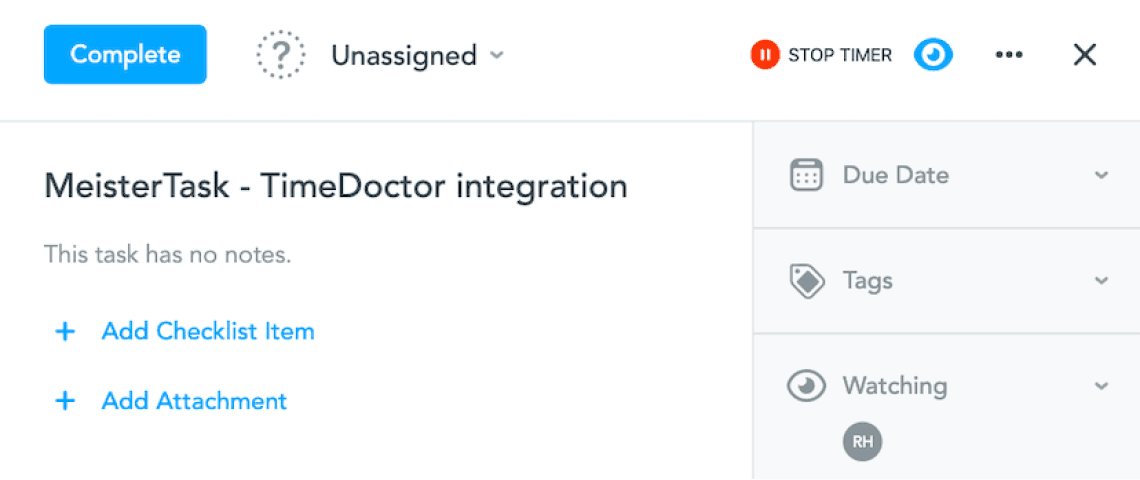Expand the Due Date section chevron
Viewport: 1140px width, 480px height.
click(x=1101, y=175)
